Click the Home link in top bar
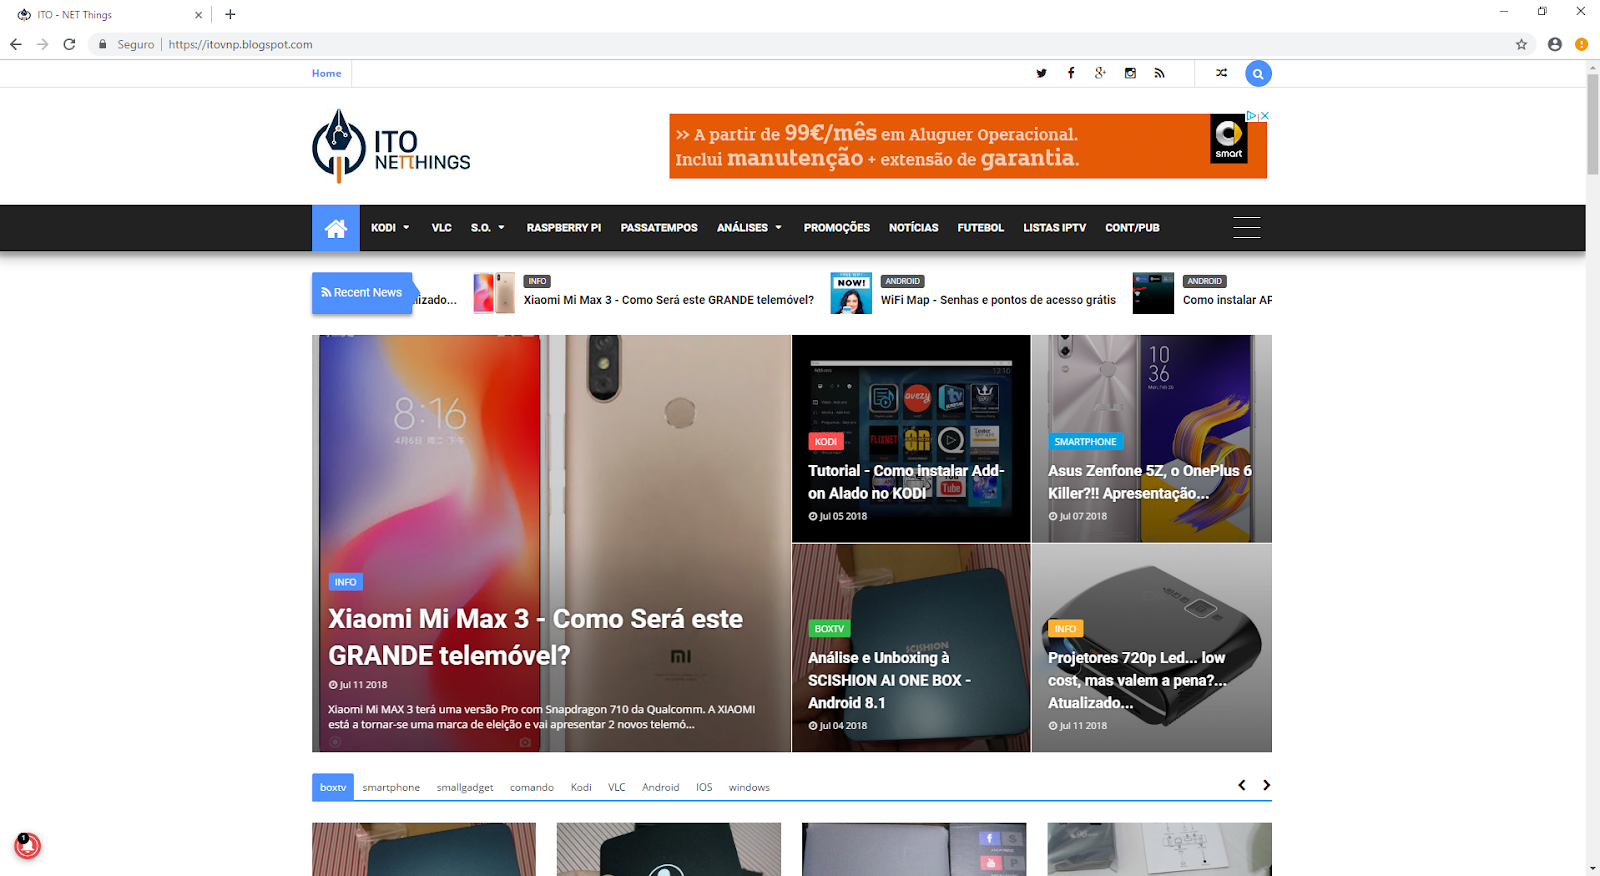The height and width of the screenshot is (876, 1600). click(326, 73)
